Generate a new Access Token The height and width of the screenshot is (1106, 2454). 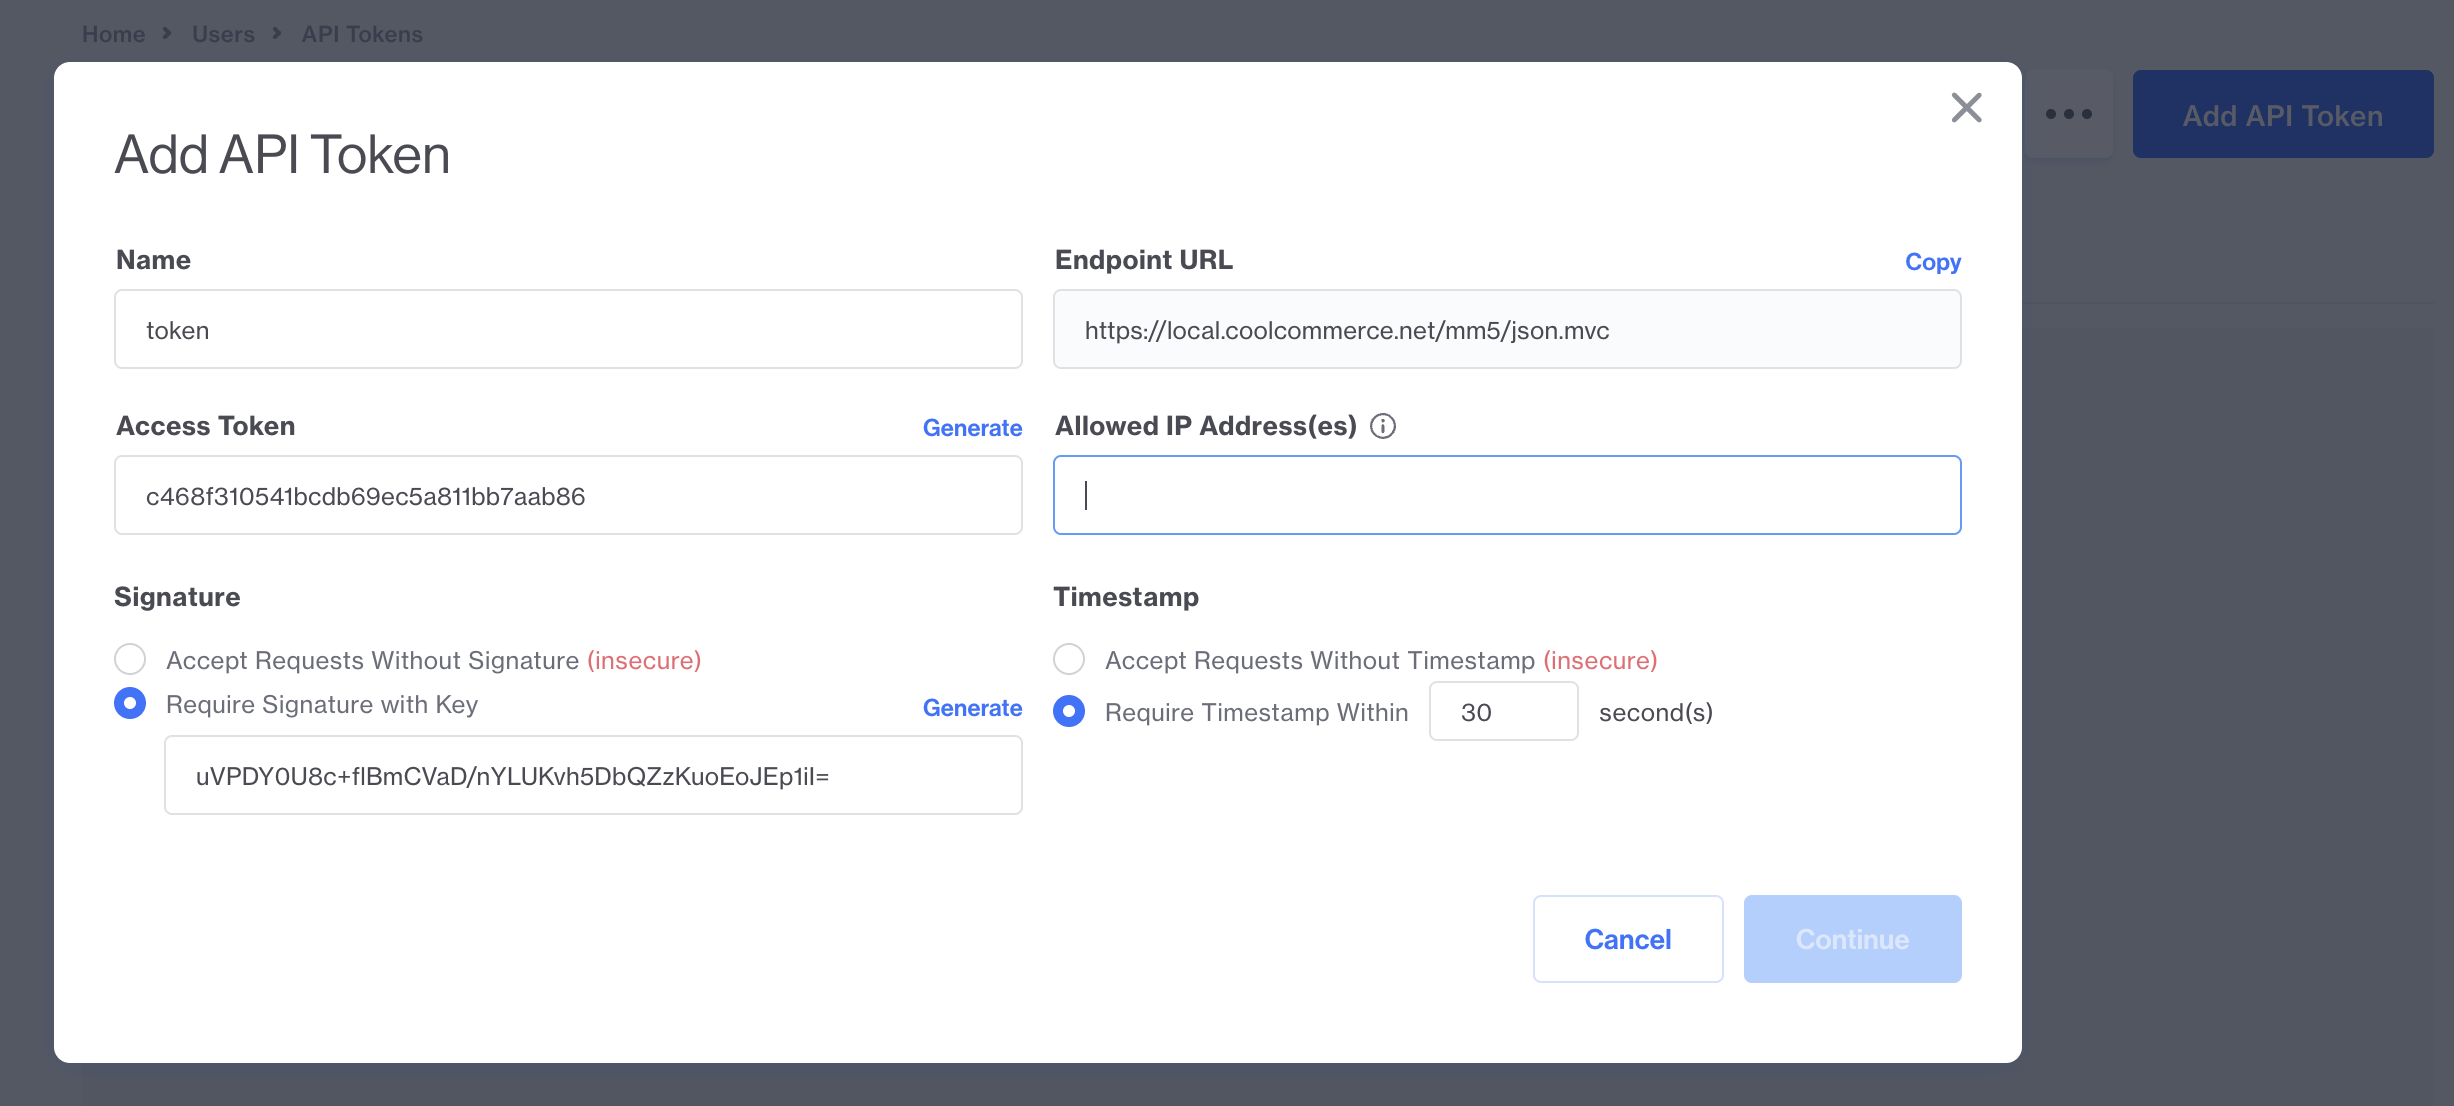point(971,428)
